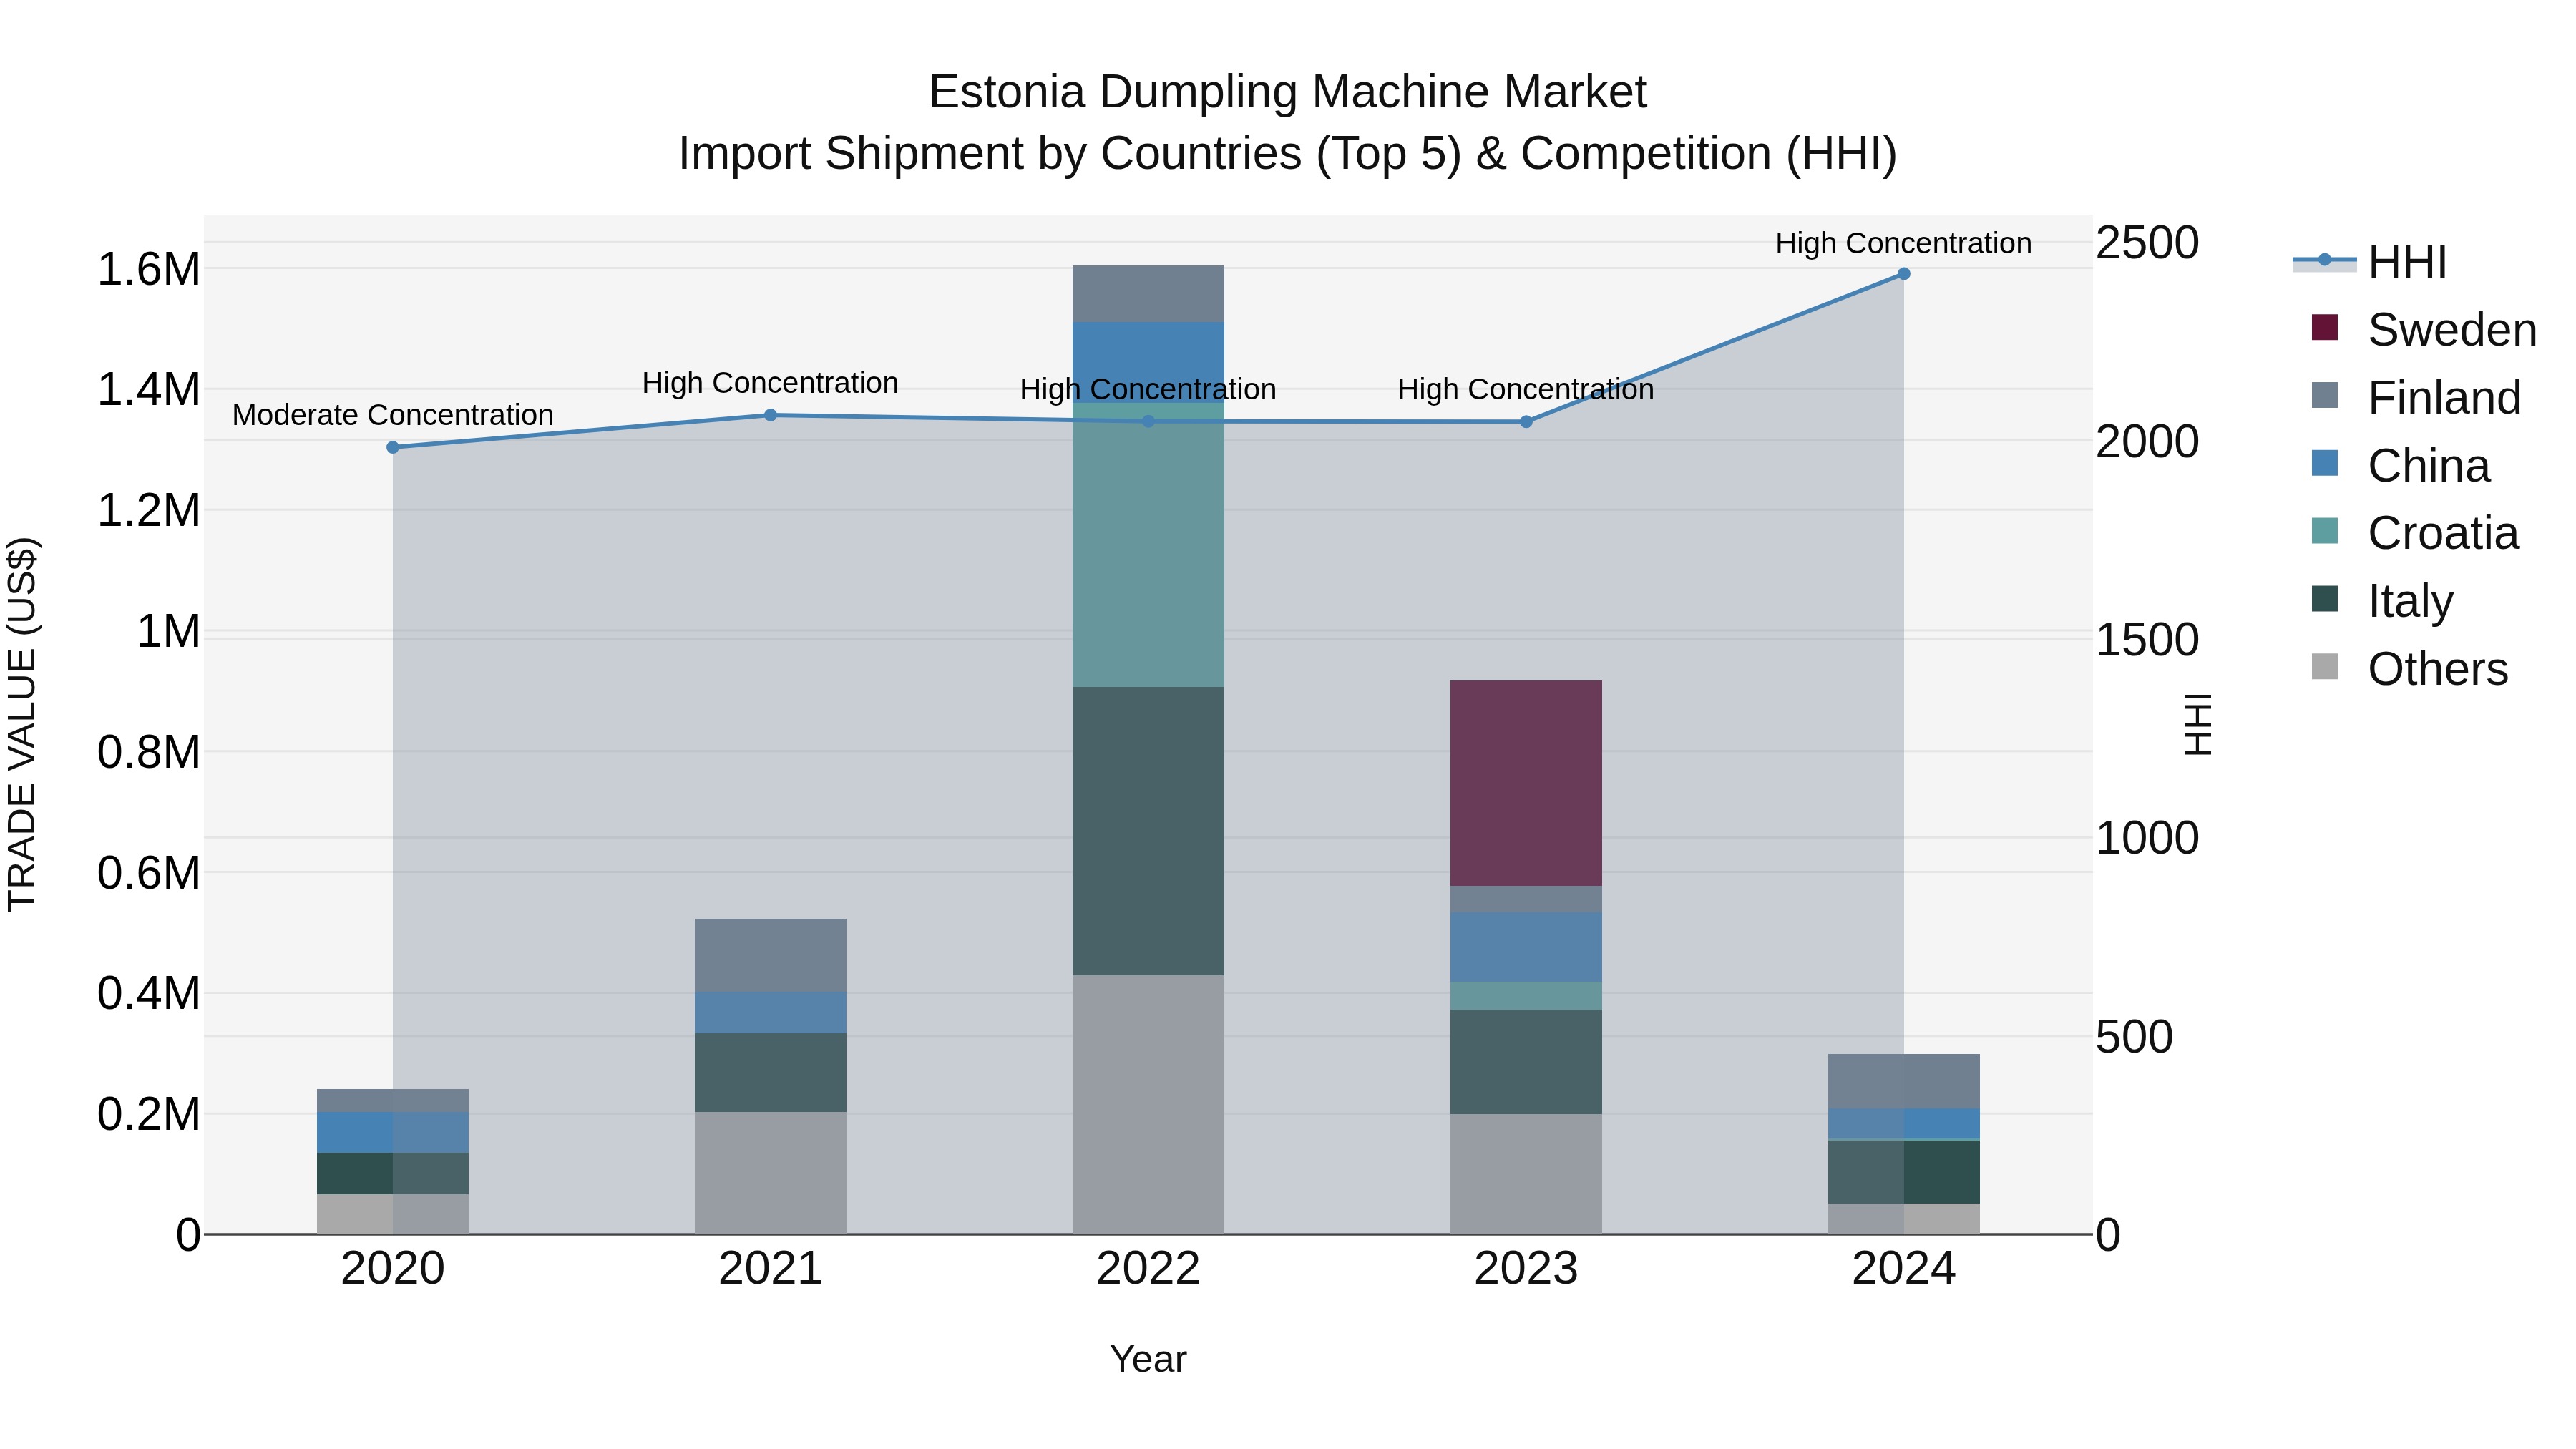
Task: Click the 2022 x-axis year label
Action: pos(1148,1269)
